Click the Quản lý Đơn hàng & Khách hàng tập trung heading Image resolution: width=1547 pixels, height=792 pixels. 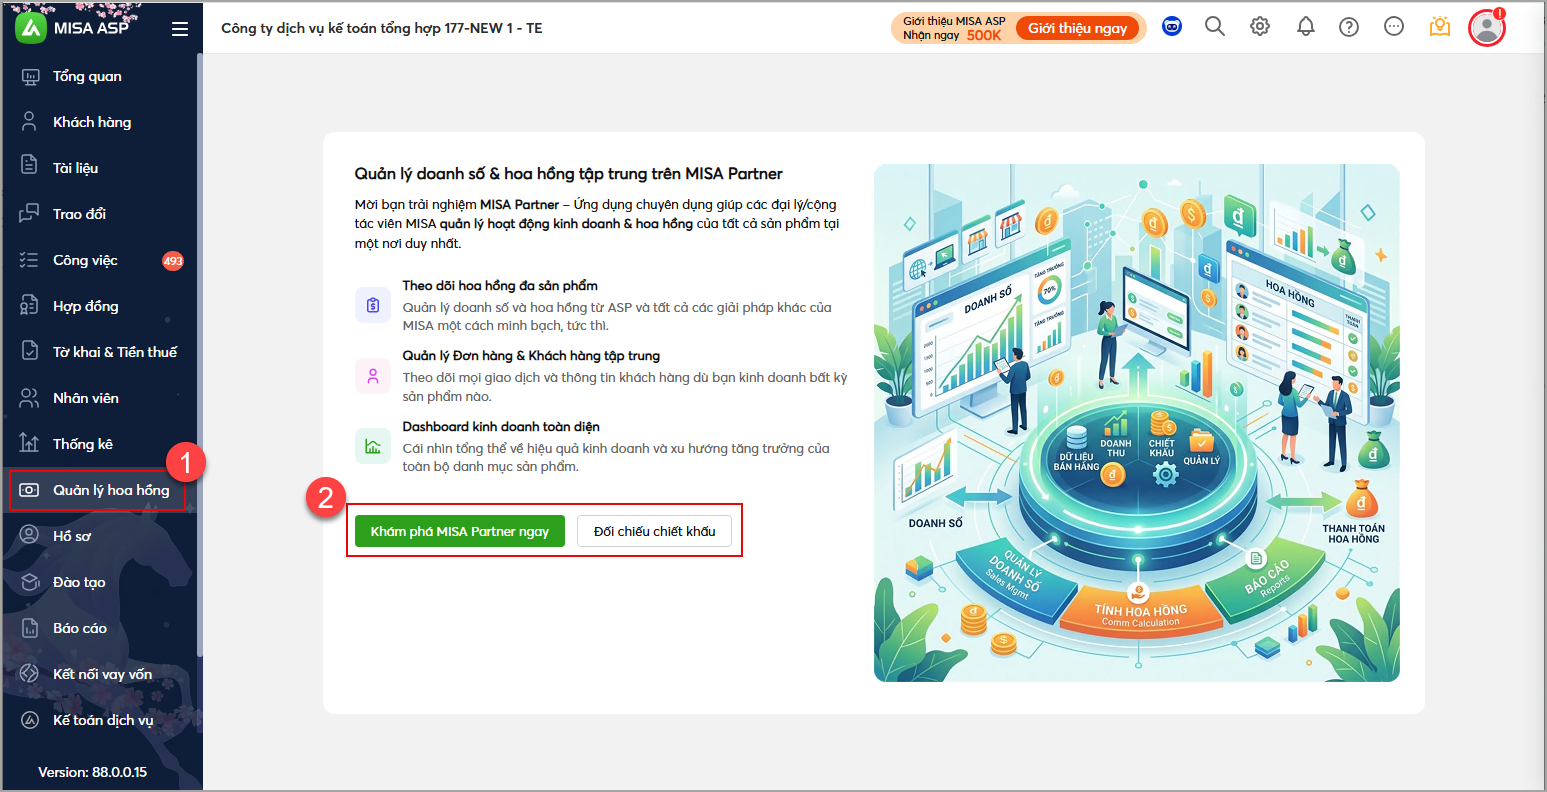click(x=531, y=355)
